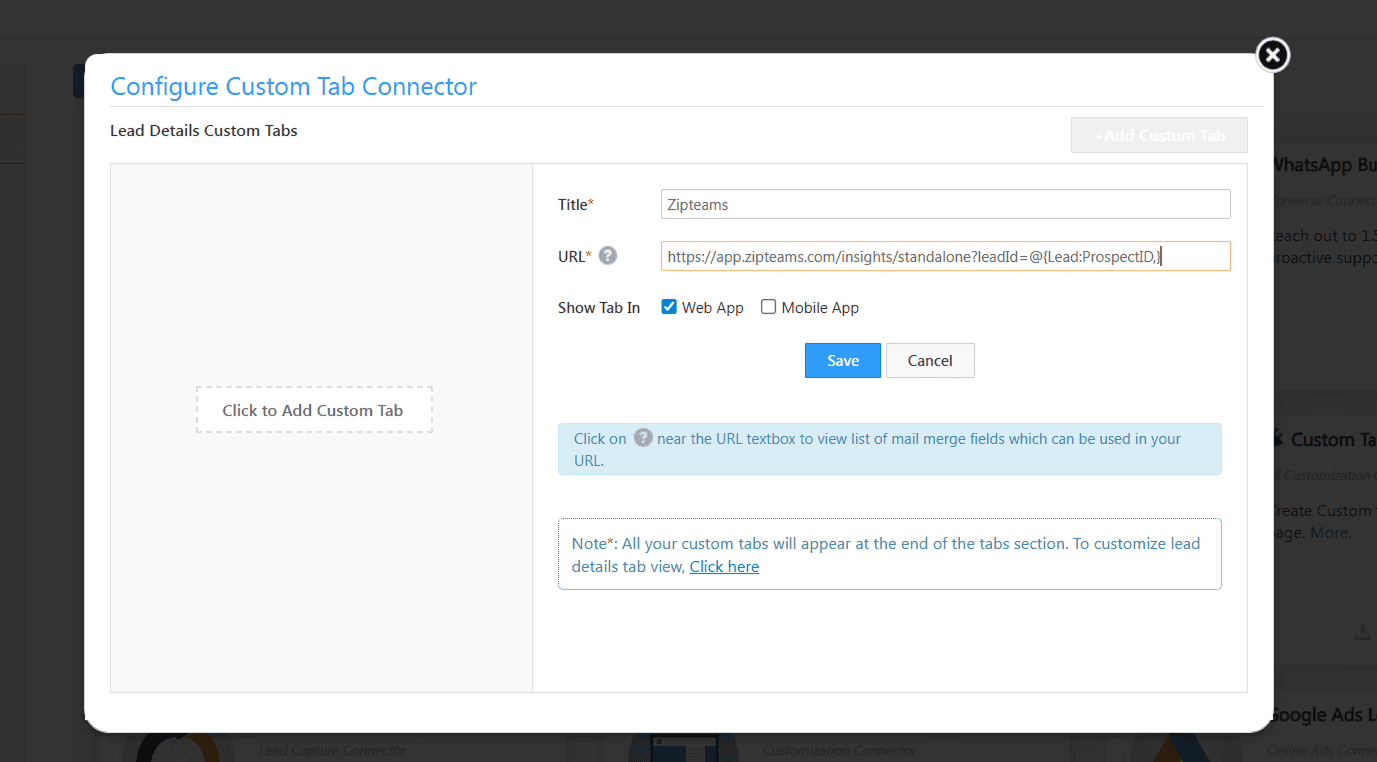Screen dimensions: 1377x762
Task: Open the 'More.' link in the background card
Action: 1330,533
